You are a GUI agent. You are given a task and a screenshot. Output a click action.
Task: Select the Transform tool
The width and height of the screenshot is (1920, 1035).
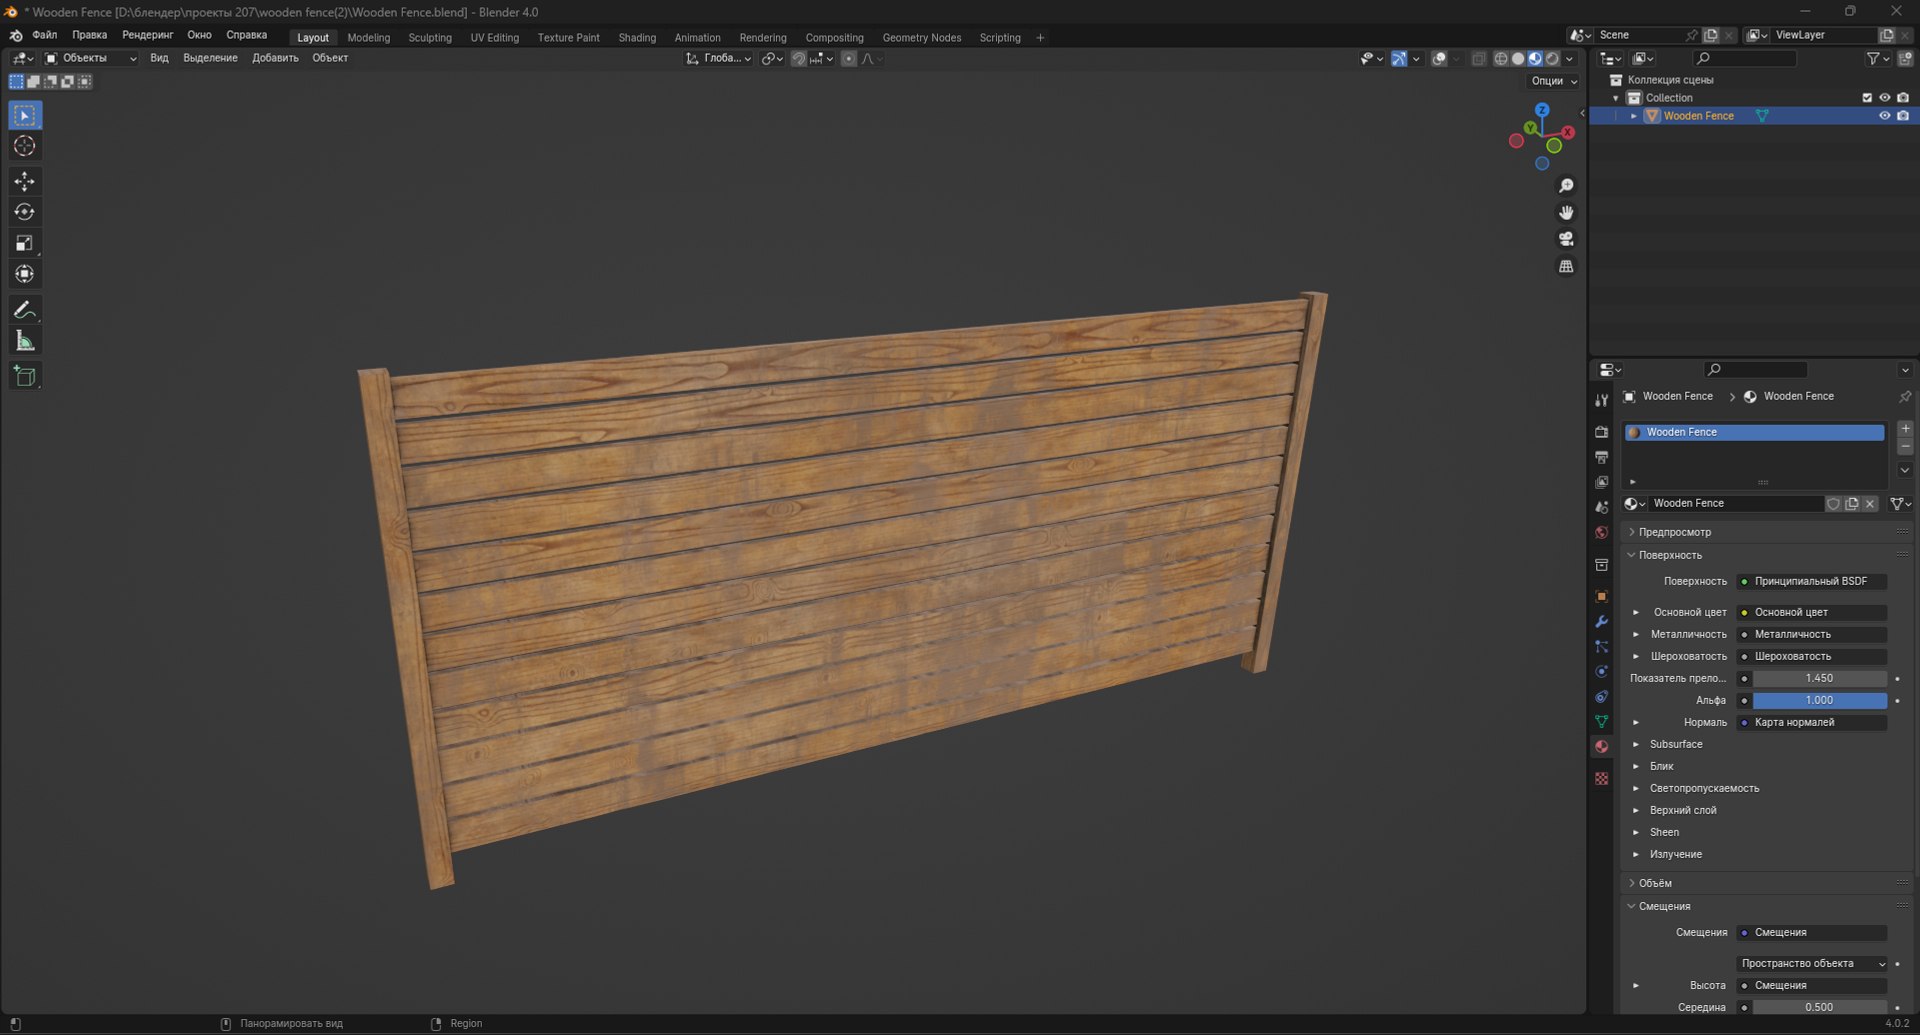pos(25,274)
